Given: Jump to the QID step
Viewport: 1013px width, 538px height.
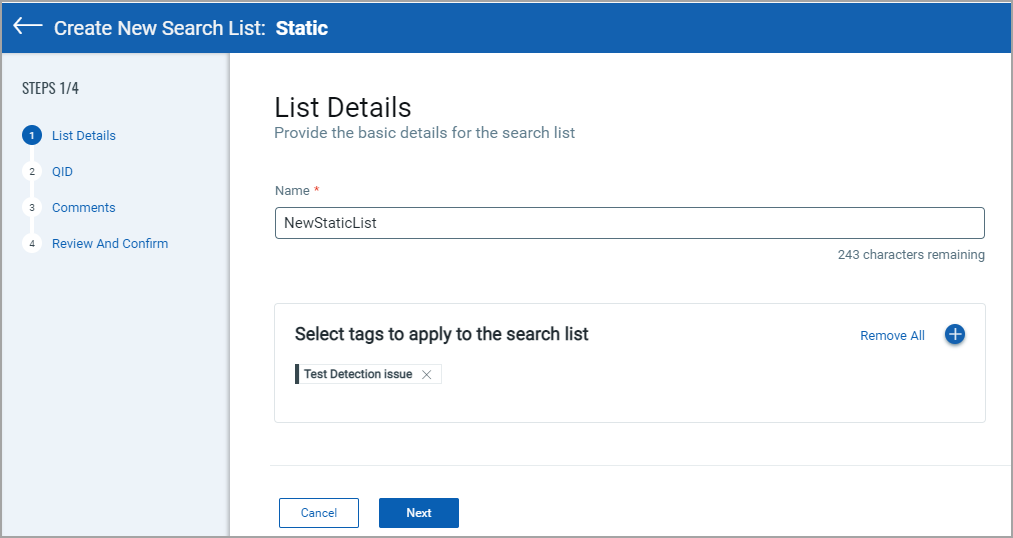Looking at the screenshot, I should coord(63,172).
